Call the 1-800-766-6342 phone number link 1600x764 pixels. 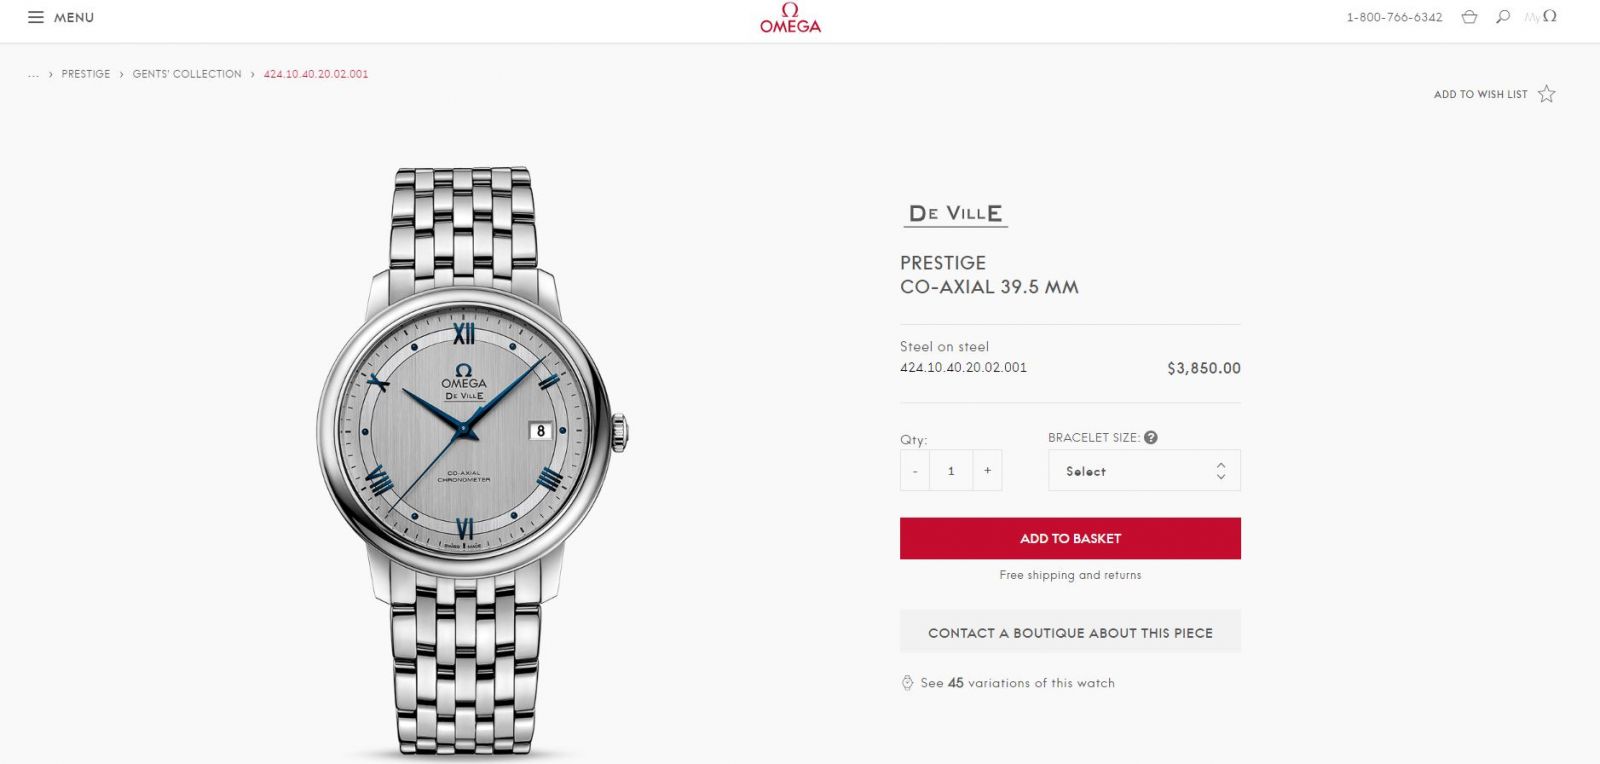1394,18
